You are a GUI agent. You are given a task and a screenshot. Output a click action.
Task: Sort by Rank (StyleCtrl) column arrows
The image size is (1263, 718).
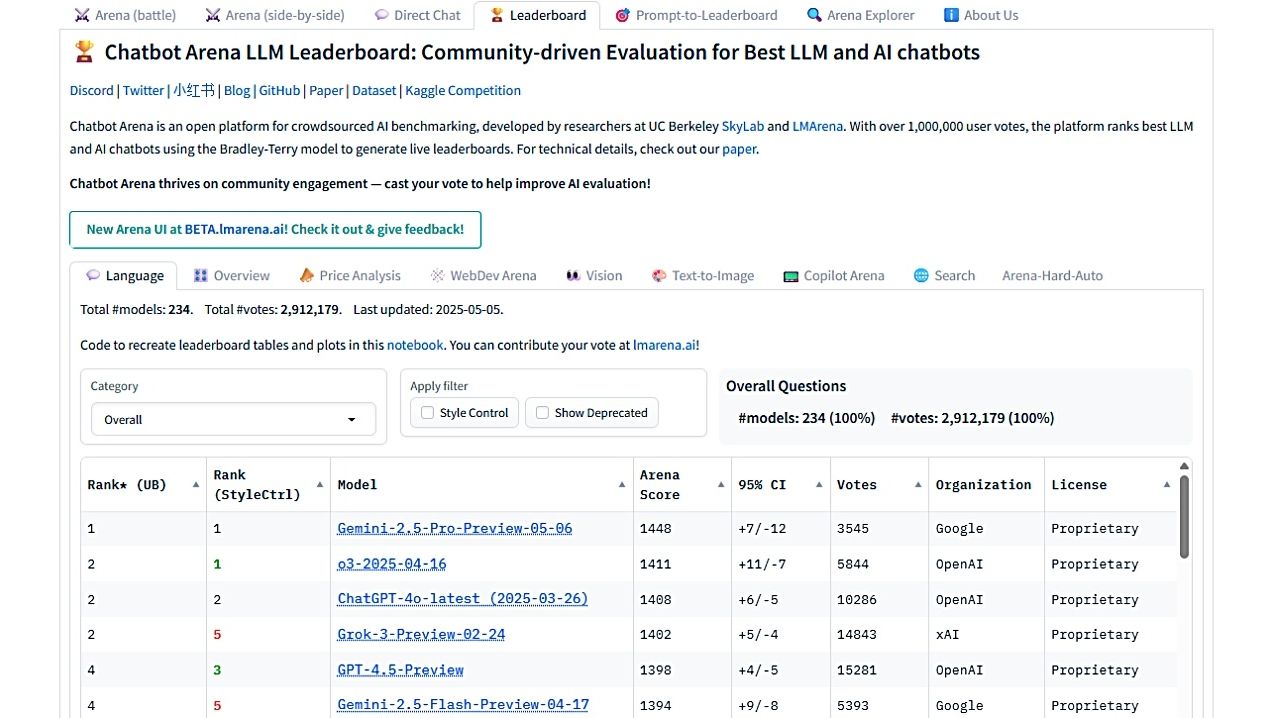point(320,485)
